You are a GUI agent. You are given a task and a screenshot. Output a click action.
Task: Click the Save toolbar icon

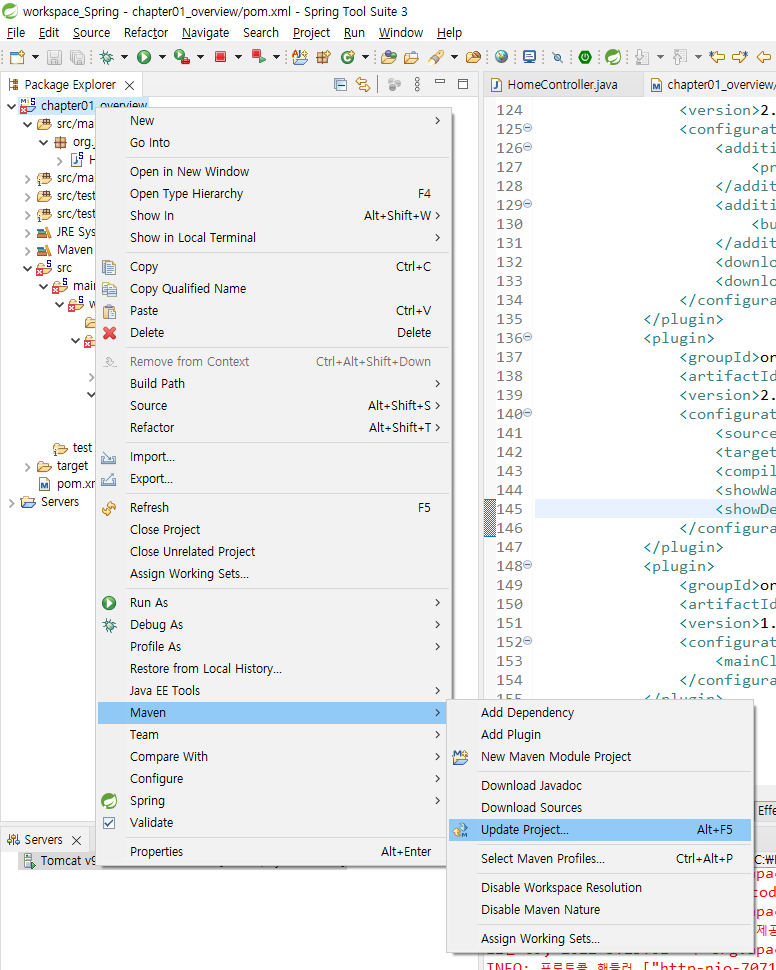54,57
